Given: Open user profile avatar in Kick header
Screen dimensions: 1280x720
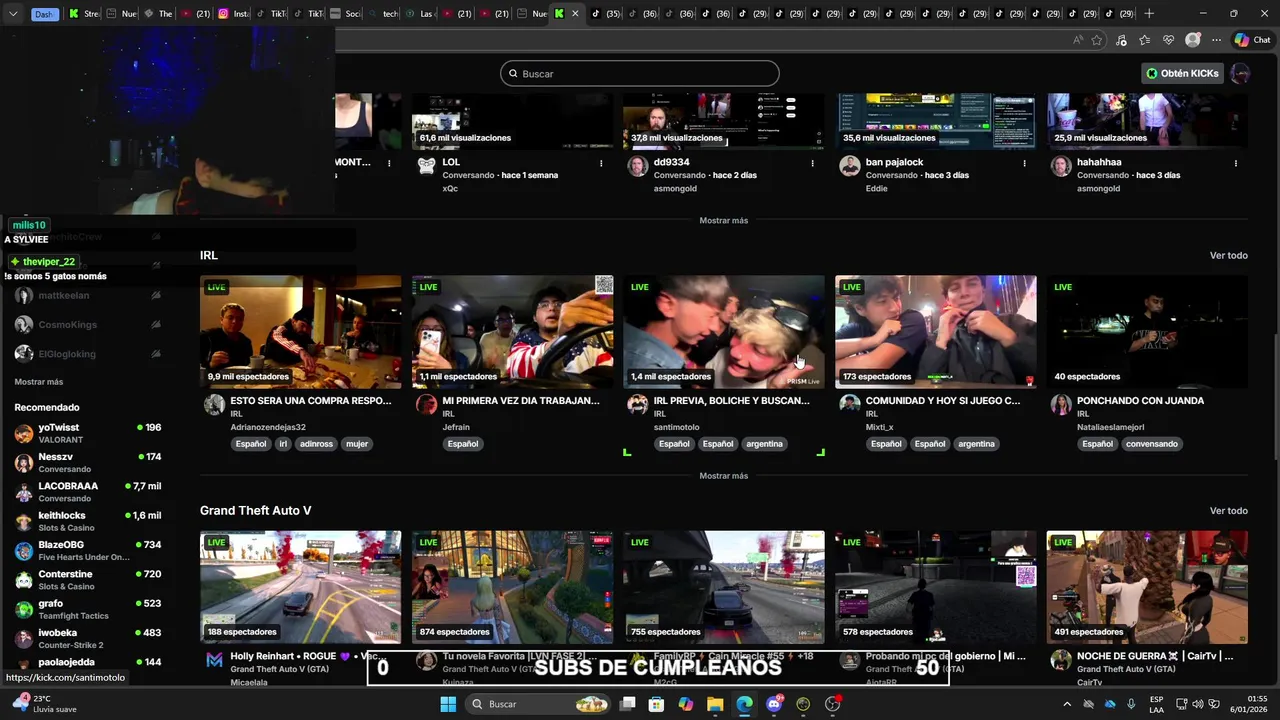Looking at the screenshot, I should pos(1240,73).
